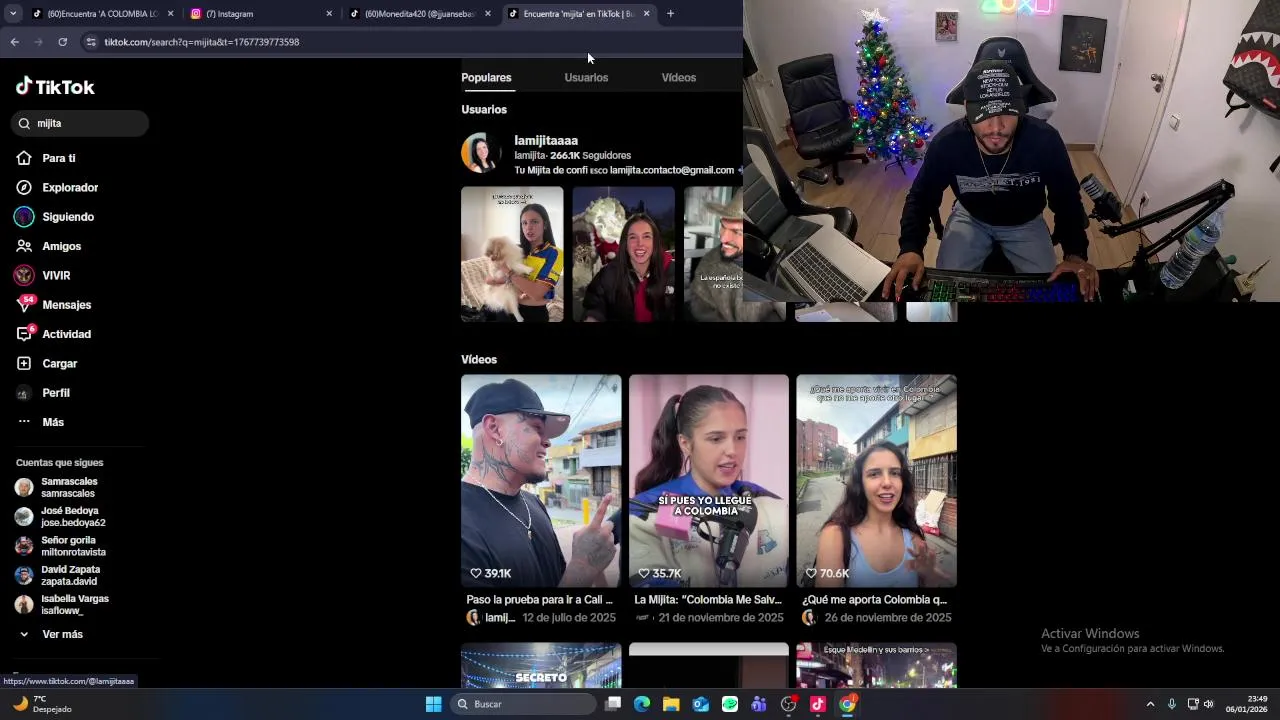Open Microsoft Edge from taskbar

pyautogui.click(x=642, y=704)
